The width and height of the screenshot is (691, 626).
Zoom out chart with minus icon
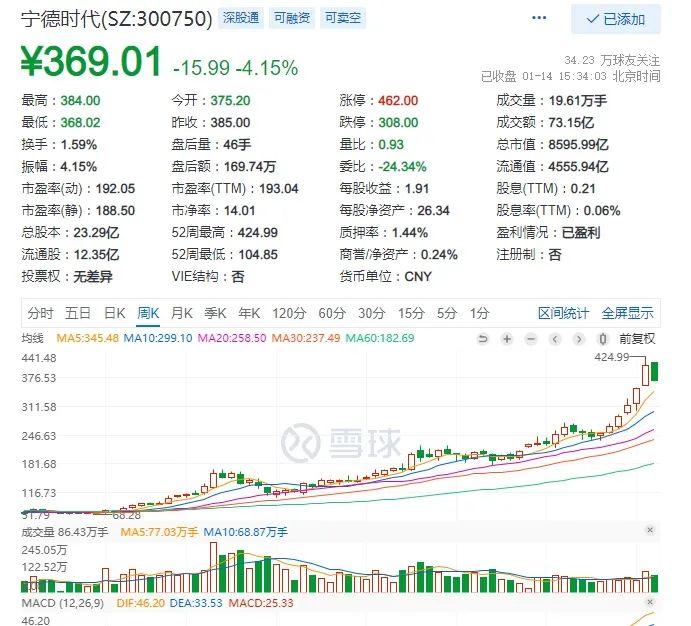point(531,339)
